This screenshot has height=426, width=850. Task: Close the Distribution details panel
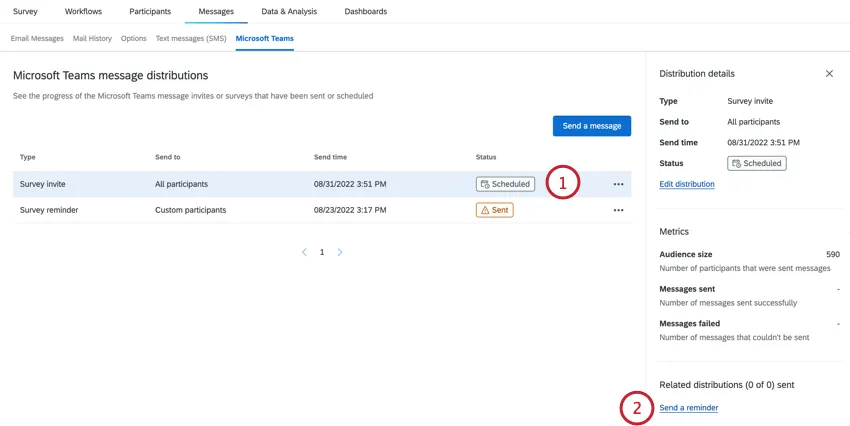829,74
